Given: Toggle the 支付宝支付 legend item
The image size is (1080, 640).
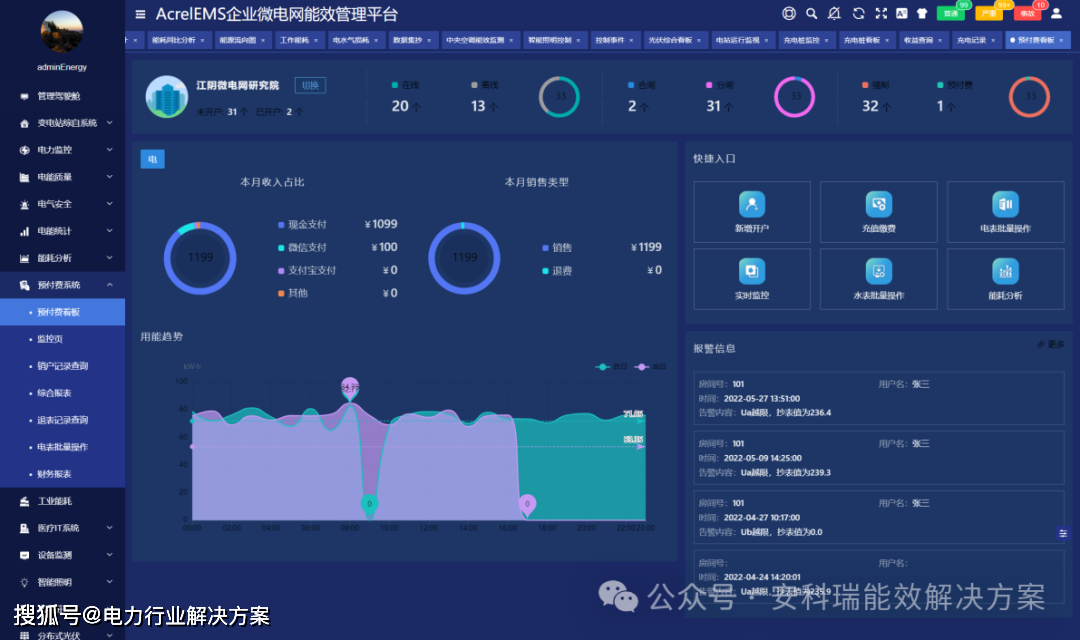Looking at the screenshot, I should pos(307,270).
